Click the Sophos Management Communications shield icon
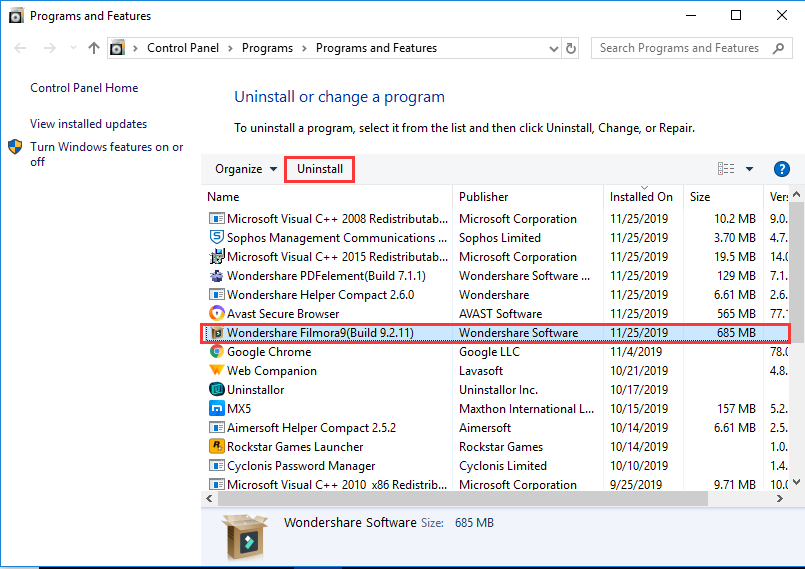805x569 pixels. coord(217,237)
